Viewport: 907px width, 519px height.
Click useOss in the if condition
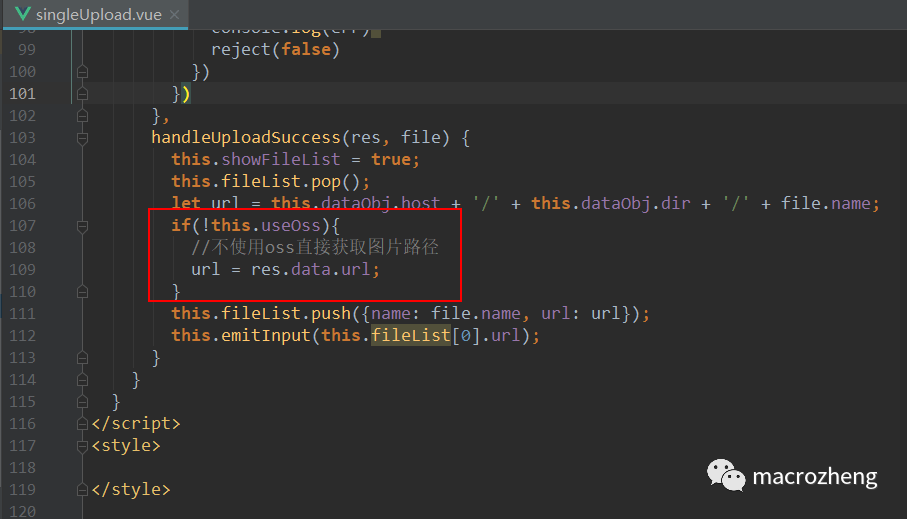pos(290,226)
